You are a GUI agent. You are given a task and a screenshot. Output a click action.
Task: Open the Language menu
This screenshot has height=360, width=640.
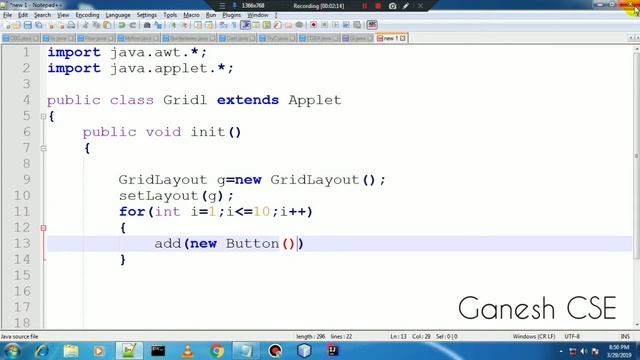118,15
